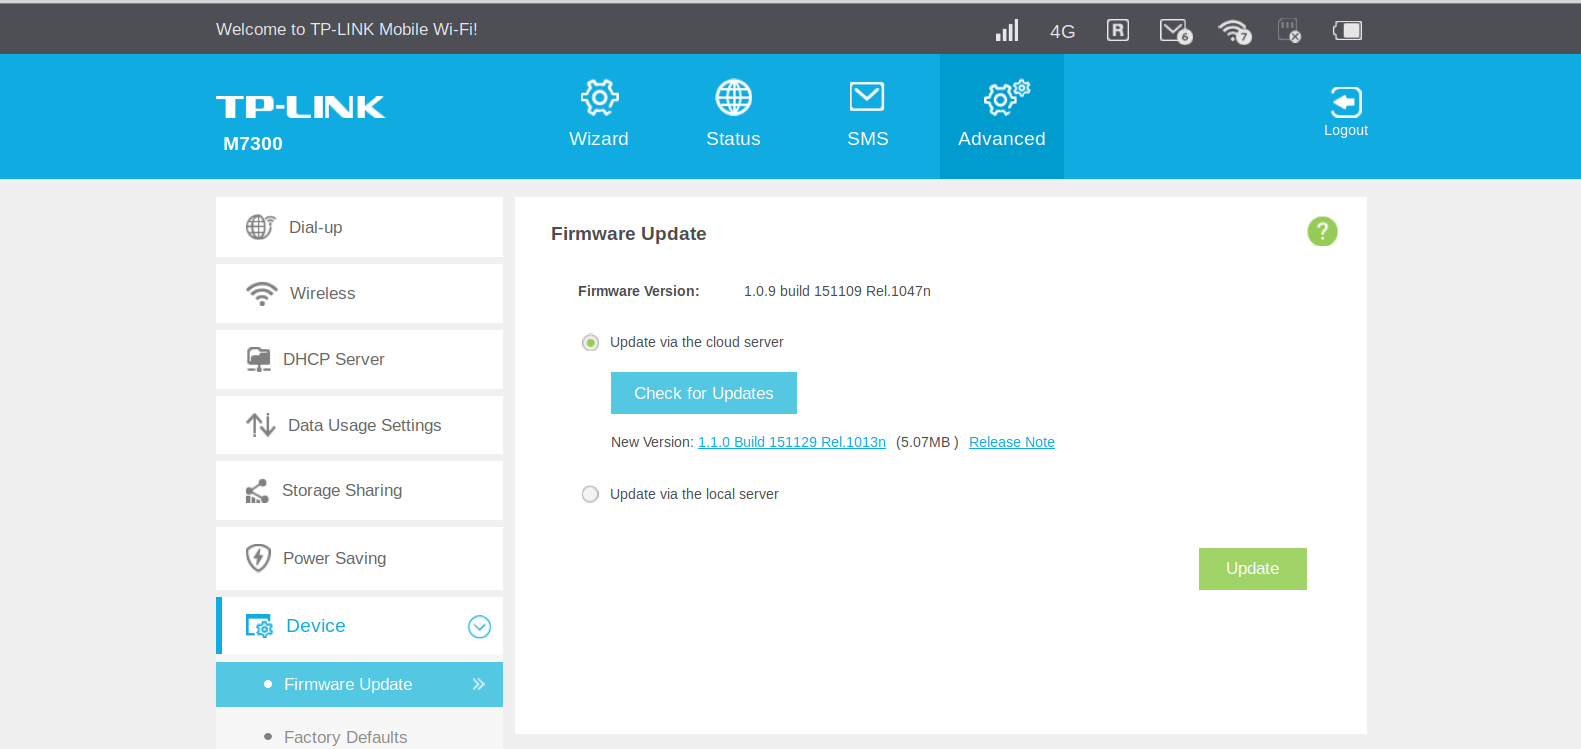The height and width of the screenshot is (749, 1581).
Task: Open the Advanced gears icon
Action: coord(1006,97)
